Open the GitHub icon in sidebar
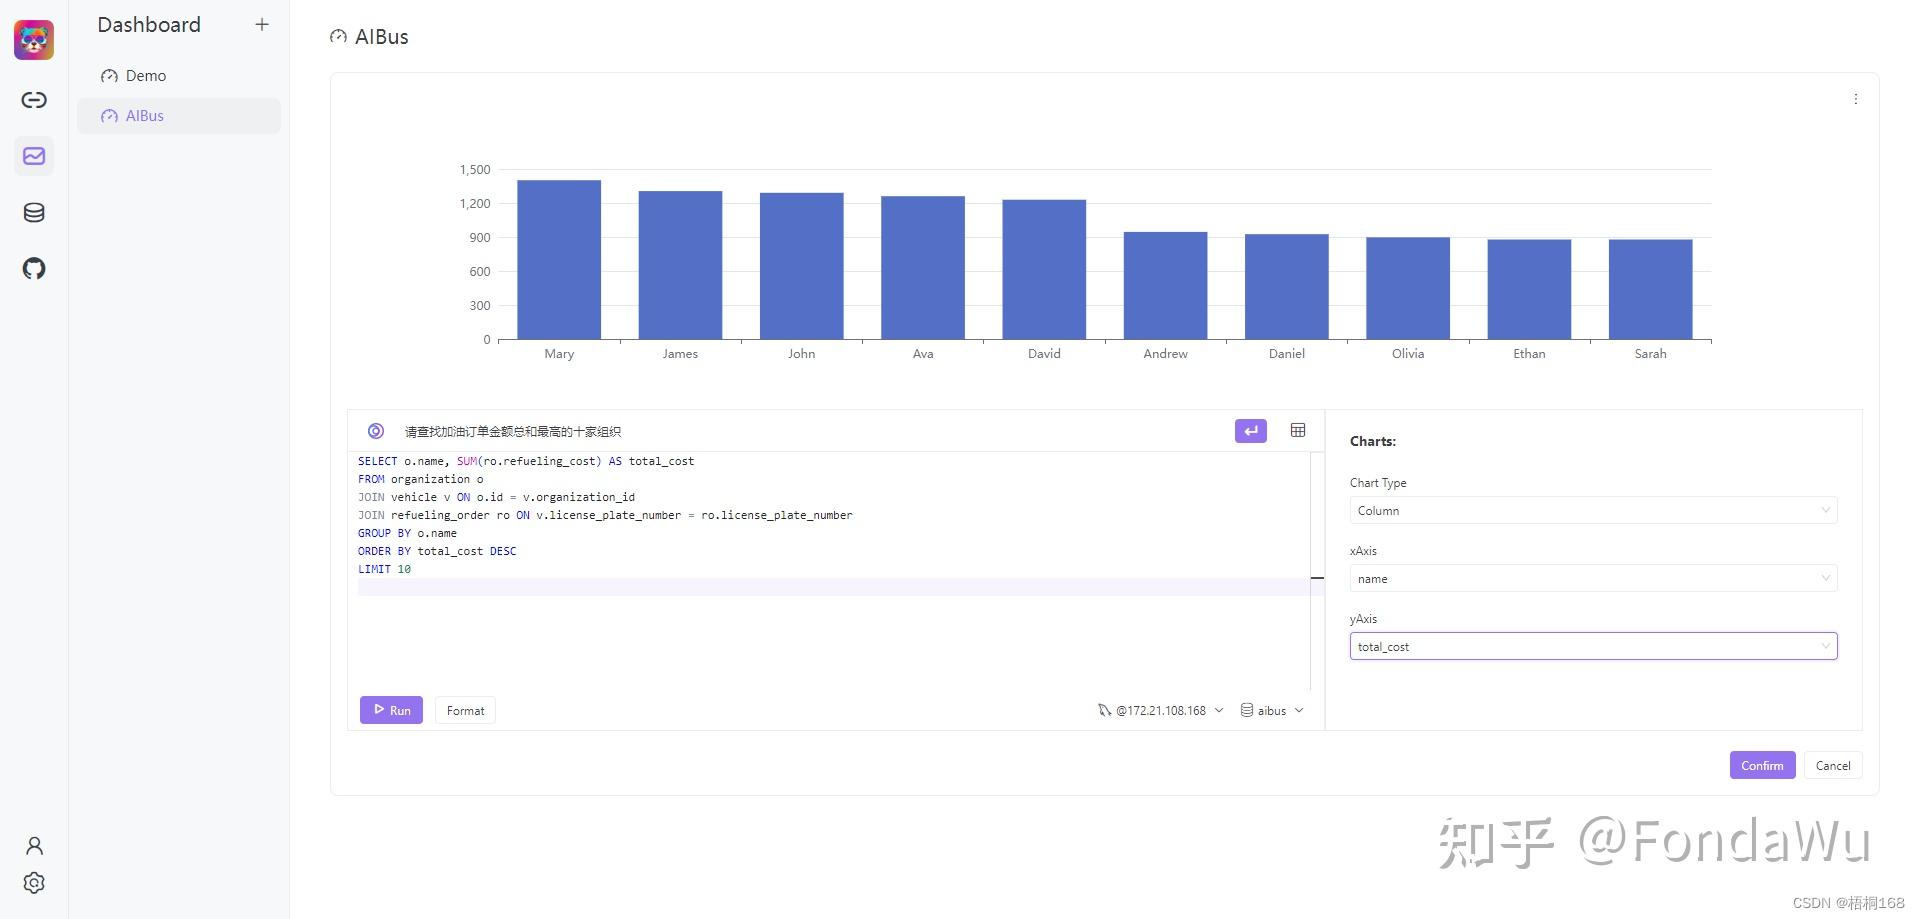Image resolution: width=1920 pixels, height=919 pixels. click(34, 268)
